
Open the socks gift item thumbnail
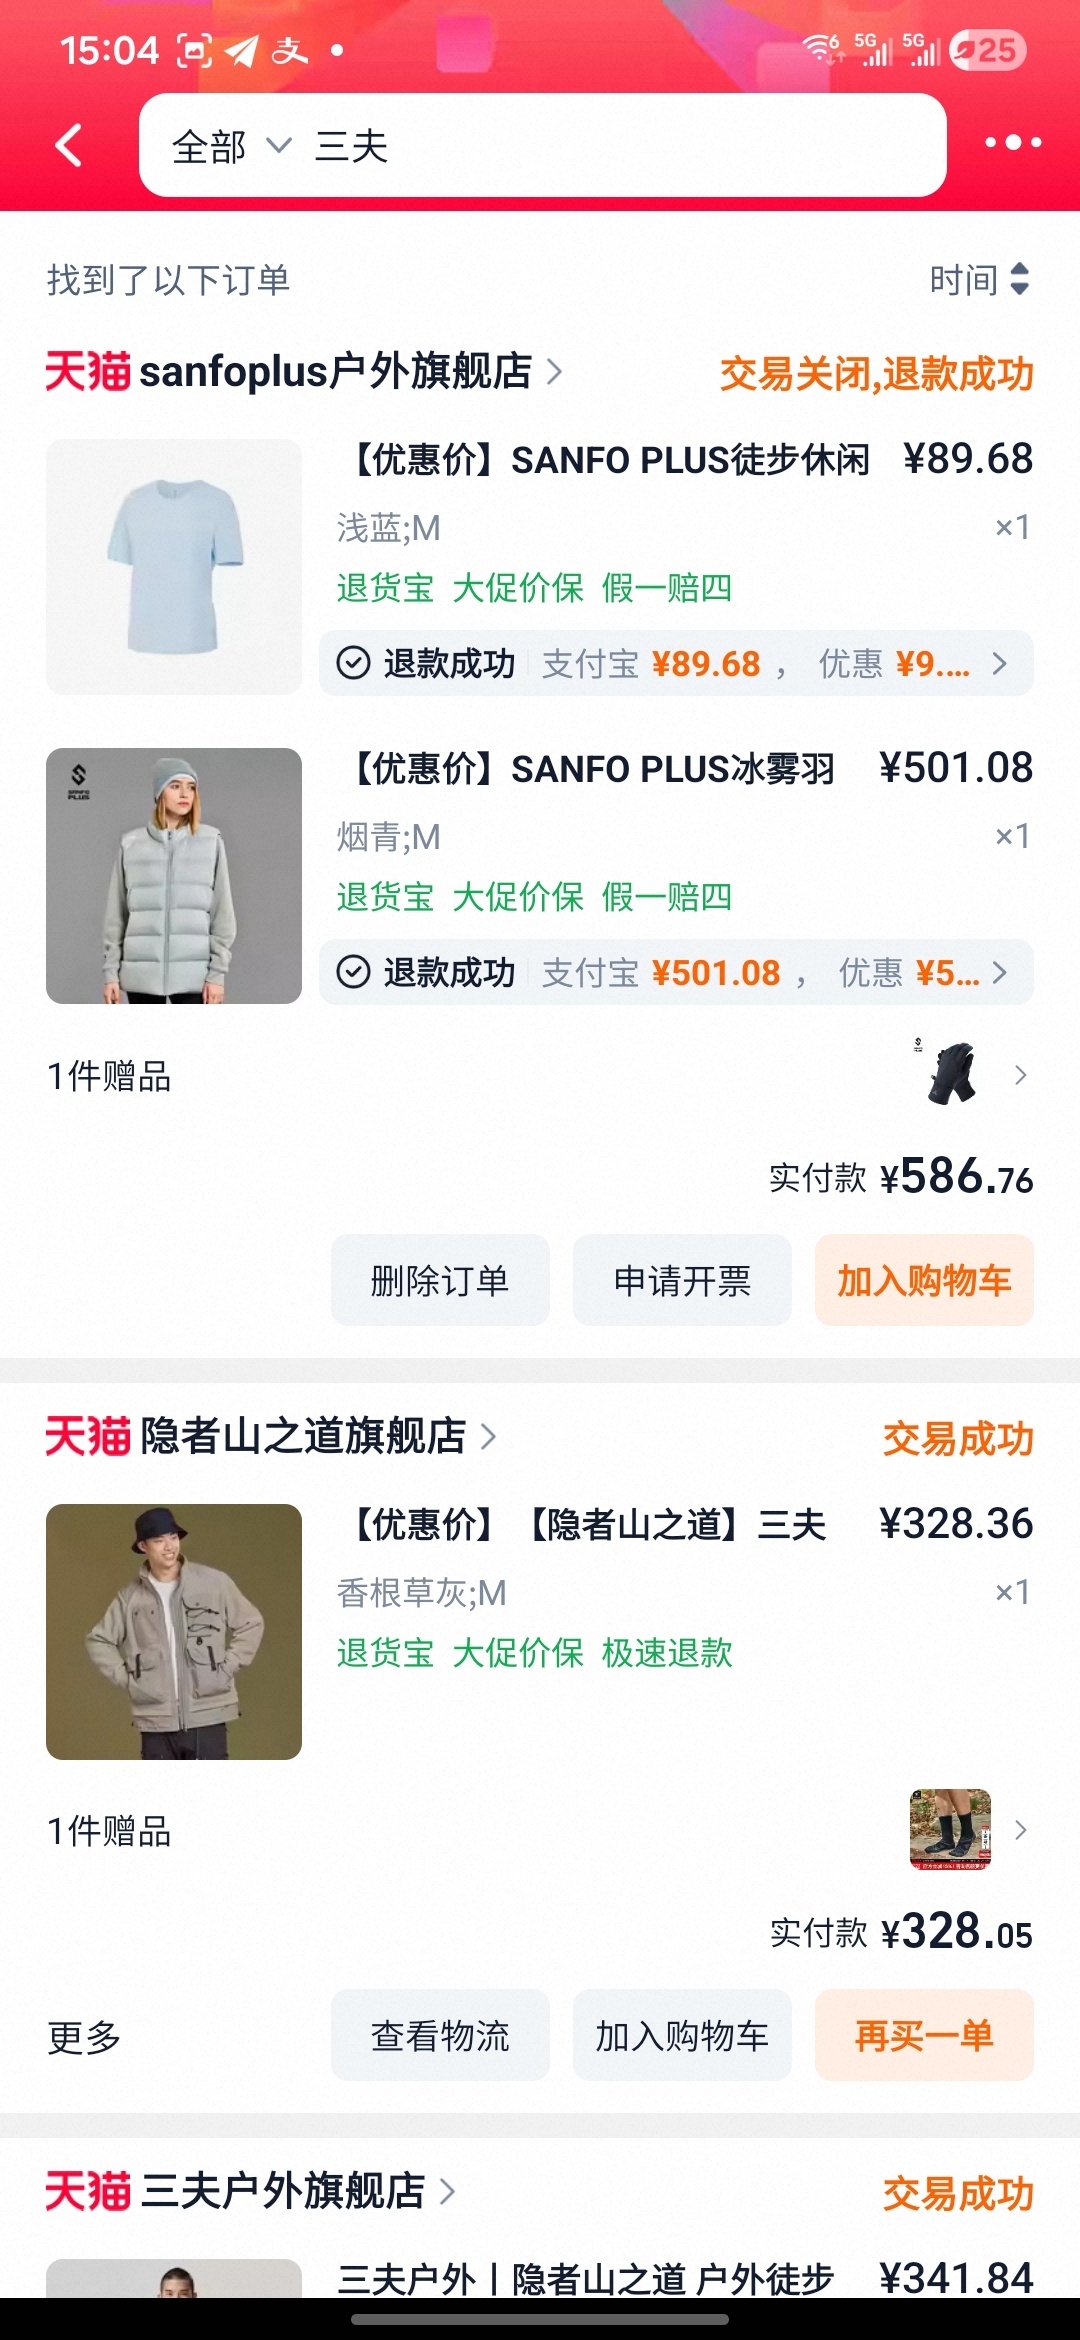pos(949,1829)
